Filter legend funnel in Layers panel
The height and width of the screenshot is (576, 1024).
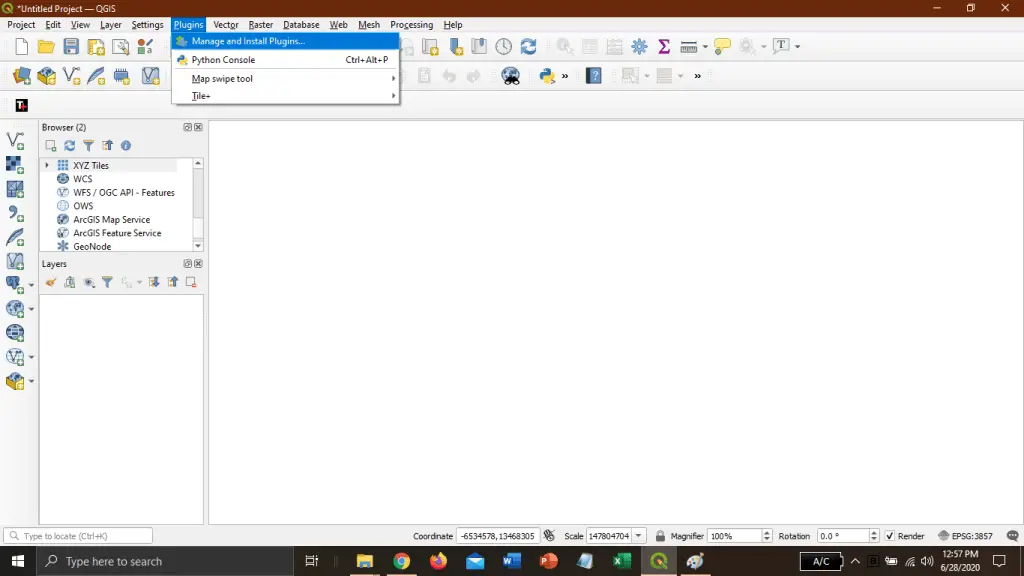pos(107,282)
